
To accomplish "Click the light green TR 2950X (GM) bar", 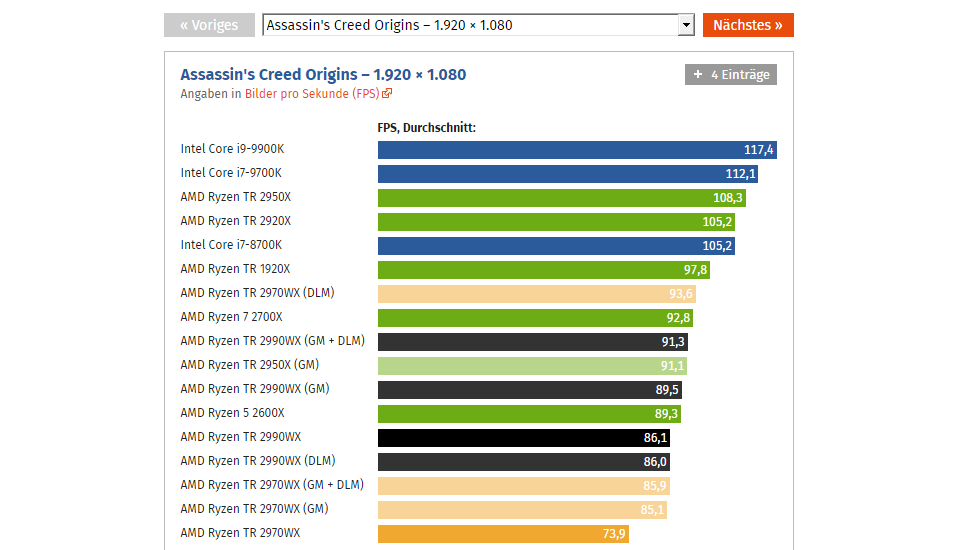I will pos(532,366).
